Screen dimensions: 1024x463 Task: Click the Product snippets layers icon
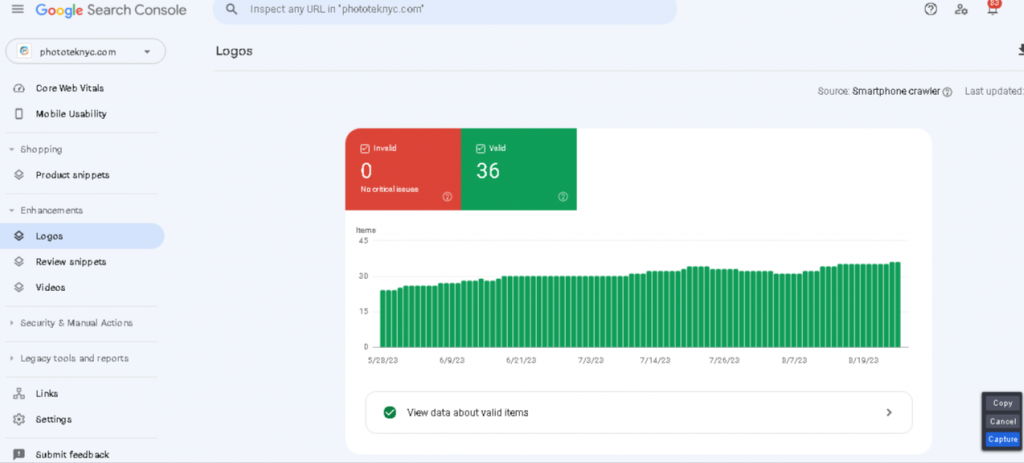point(19,175)
